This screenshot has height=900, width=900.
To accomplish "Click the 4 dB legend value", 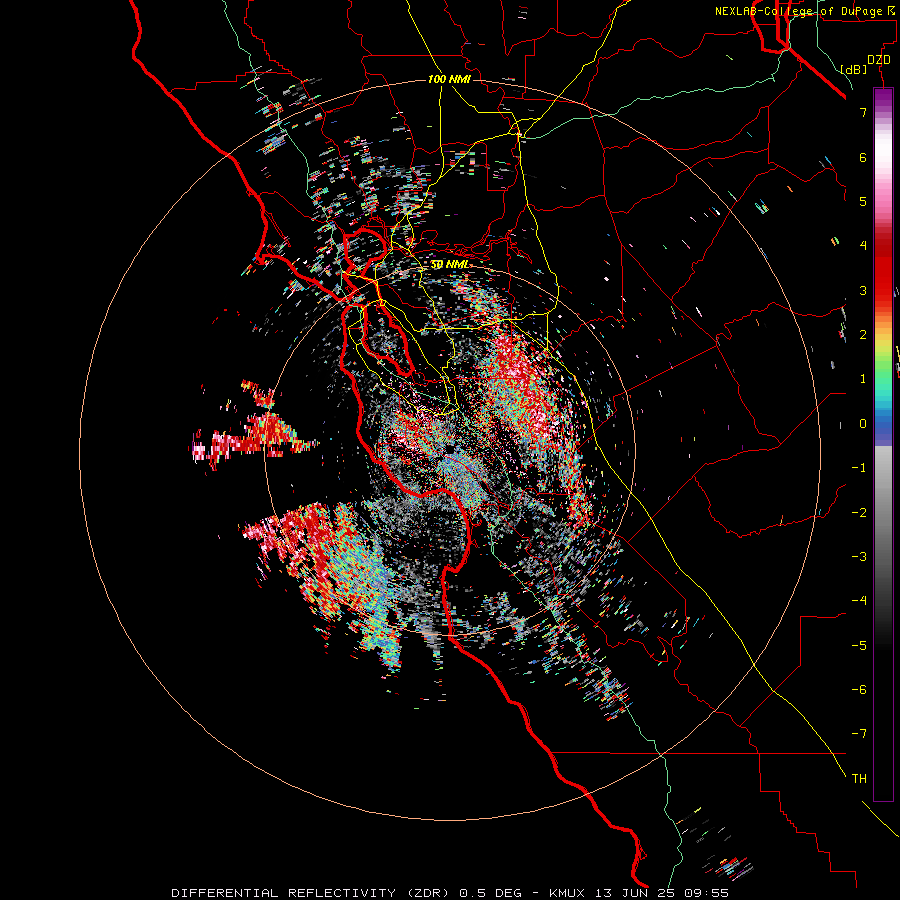I will (863, 246).
